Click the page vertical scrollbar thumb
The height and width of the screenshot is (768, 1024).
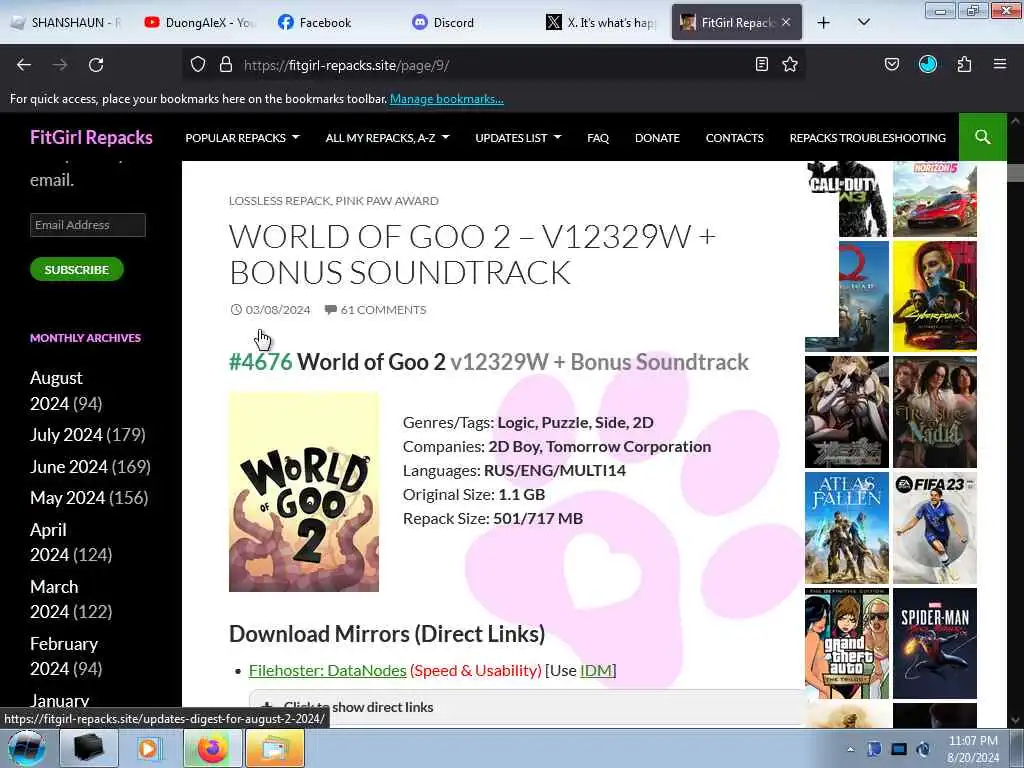pos(1015,173)
